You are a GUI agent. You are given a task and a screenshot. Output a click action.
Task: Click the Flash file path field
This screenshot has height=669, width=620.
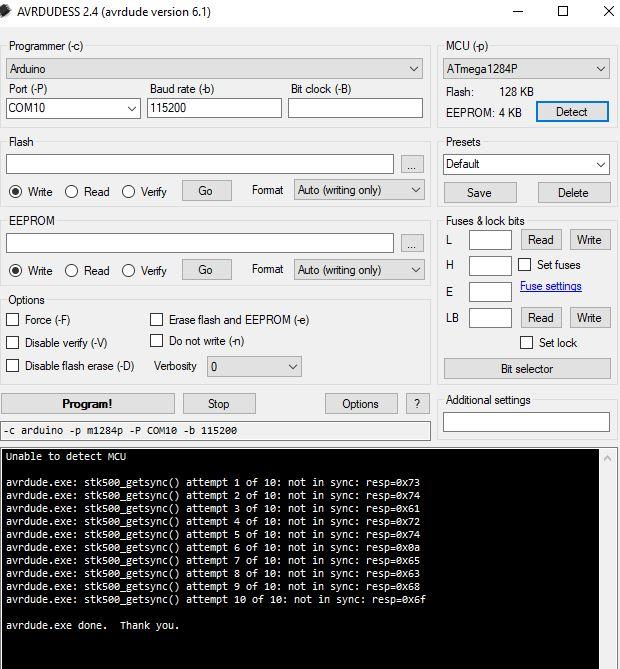tap(200, 164)
